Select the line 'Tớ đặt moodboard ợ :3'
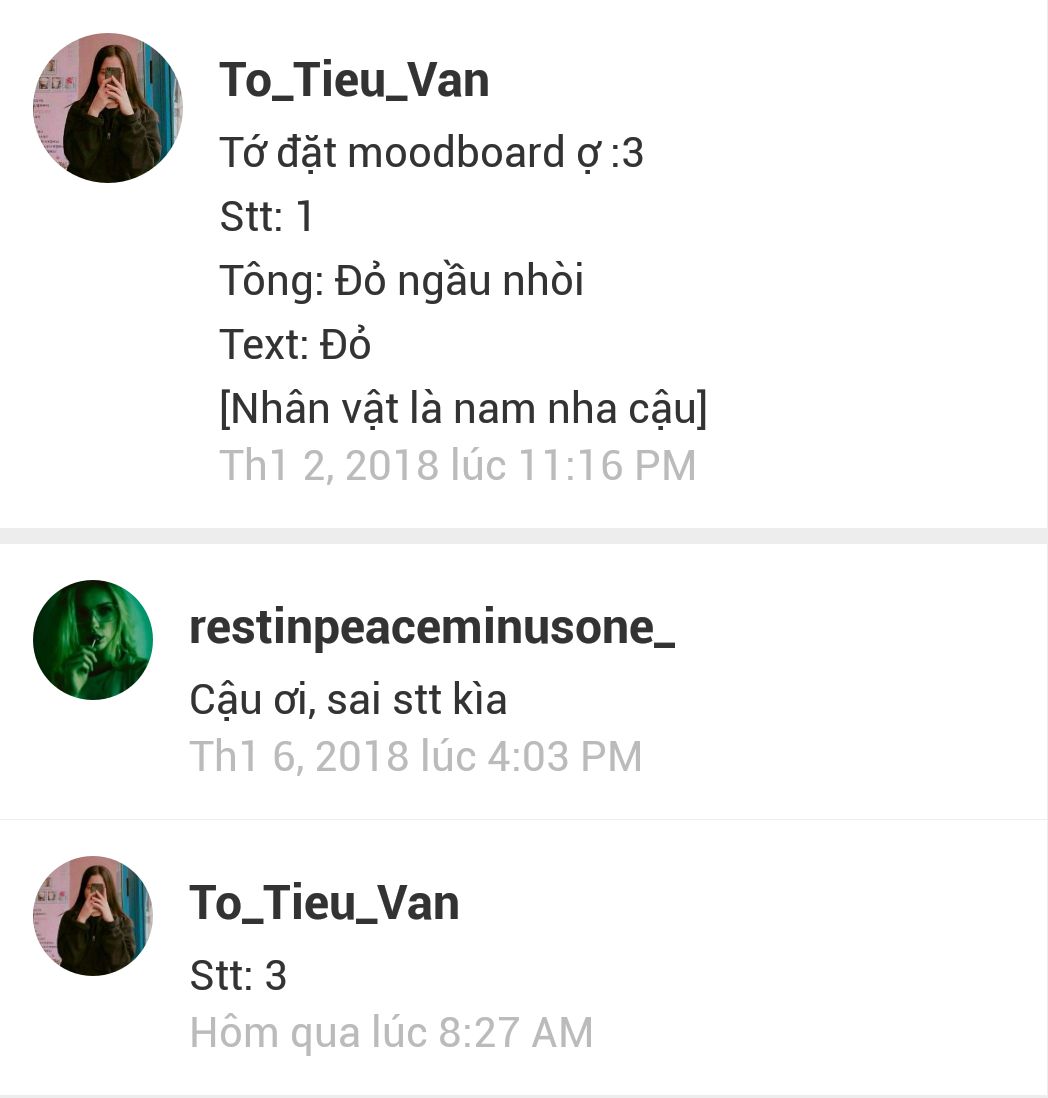Screen dimensions: 1048x1098 pyautogui.click(x=431, y=153)
